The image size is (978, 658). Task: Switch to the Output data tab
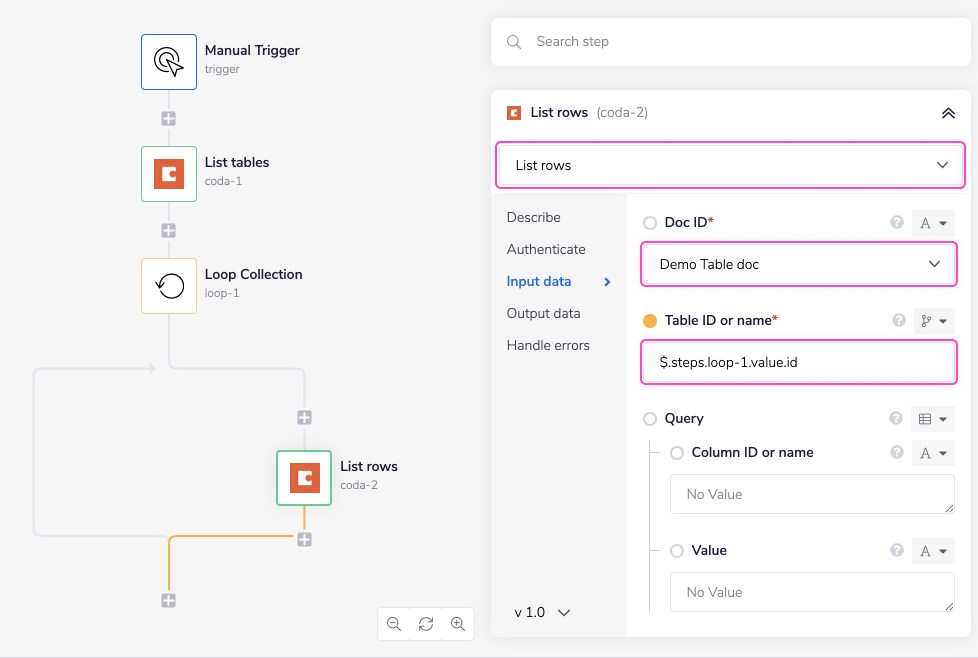click(x=543, y=313)
